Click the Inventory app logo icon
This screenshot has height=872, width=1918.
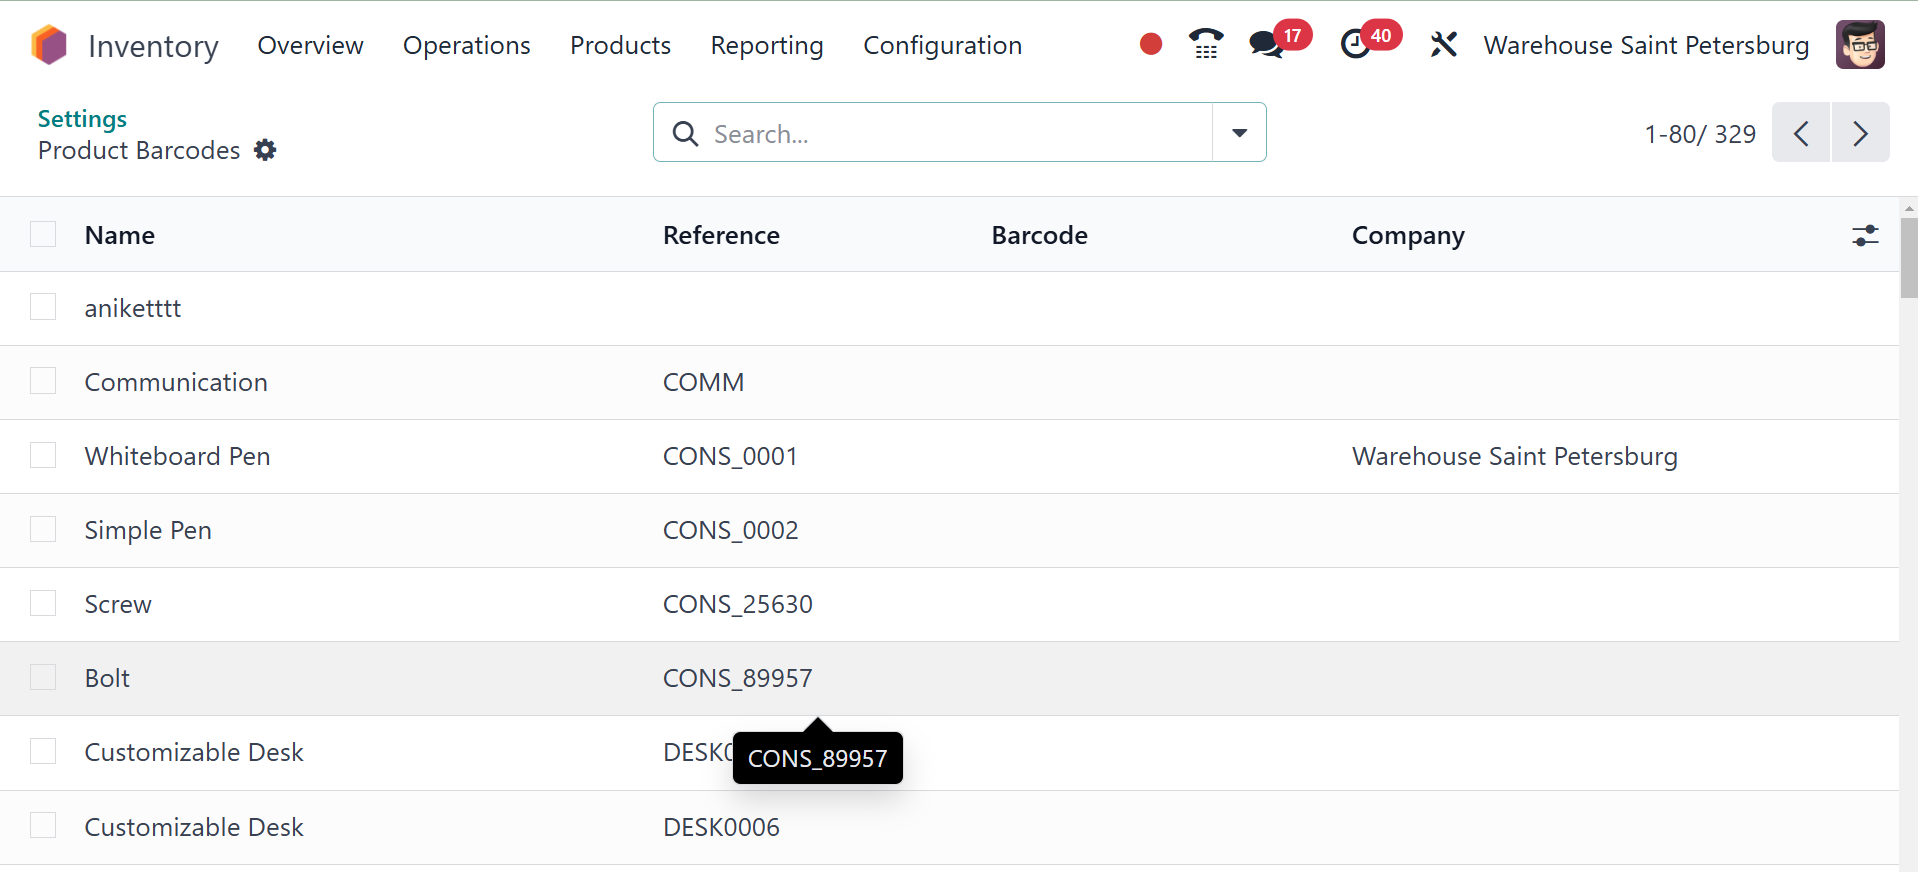(x=48, y=45)
